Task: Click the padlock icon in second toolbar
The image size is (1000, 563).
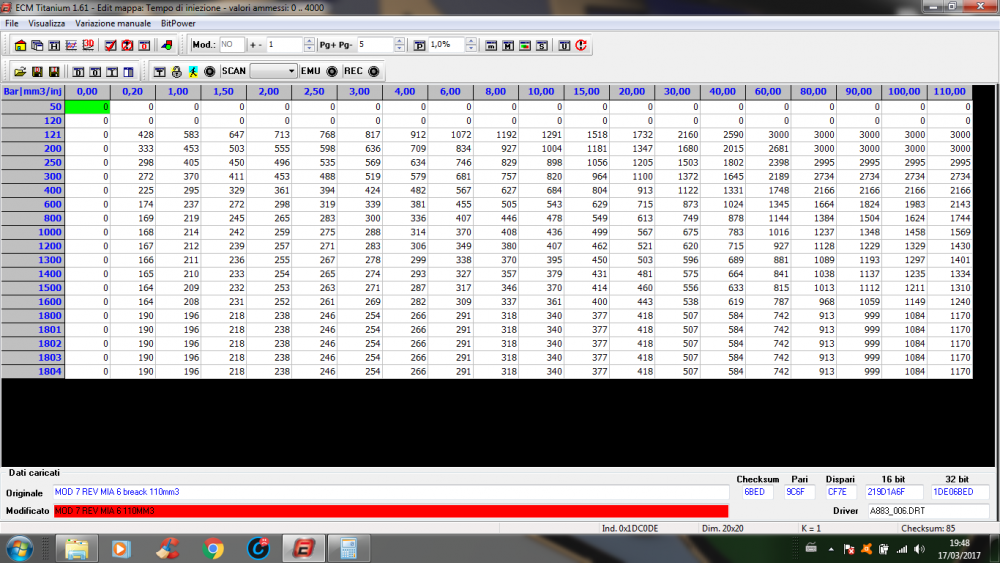Action: pyautogui.click(x=176, y=72)
